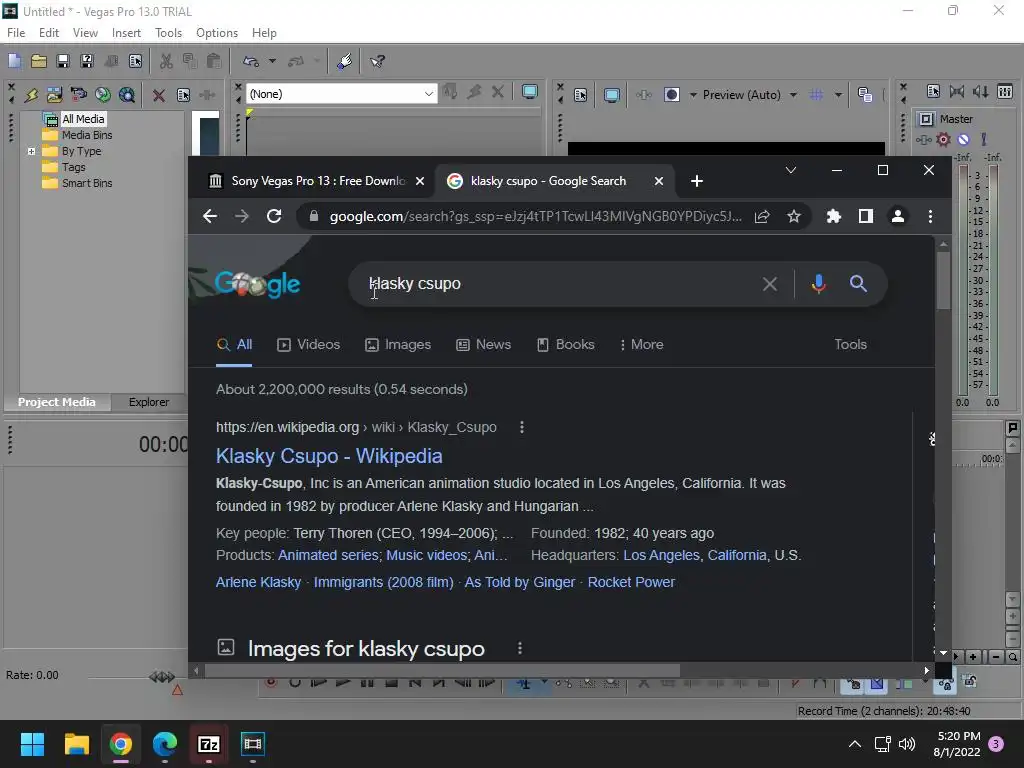The height and width of the screenshot is (768, 1024).
Task: Click Tools under Google search
Action: 850,345
